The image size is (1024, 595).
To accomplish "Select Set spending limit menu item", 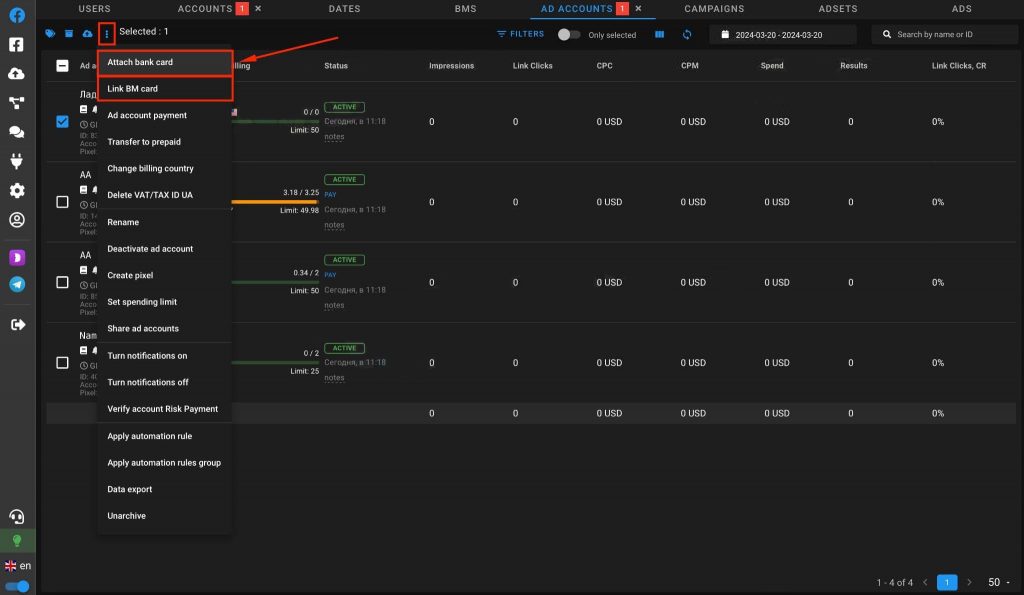I will 165,302.
